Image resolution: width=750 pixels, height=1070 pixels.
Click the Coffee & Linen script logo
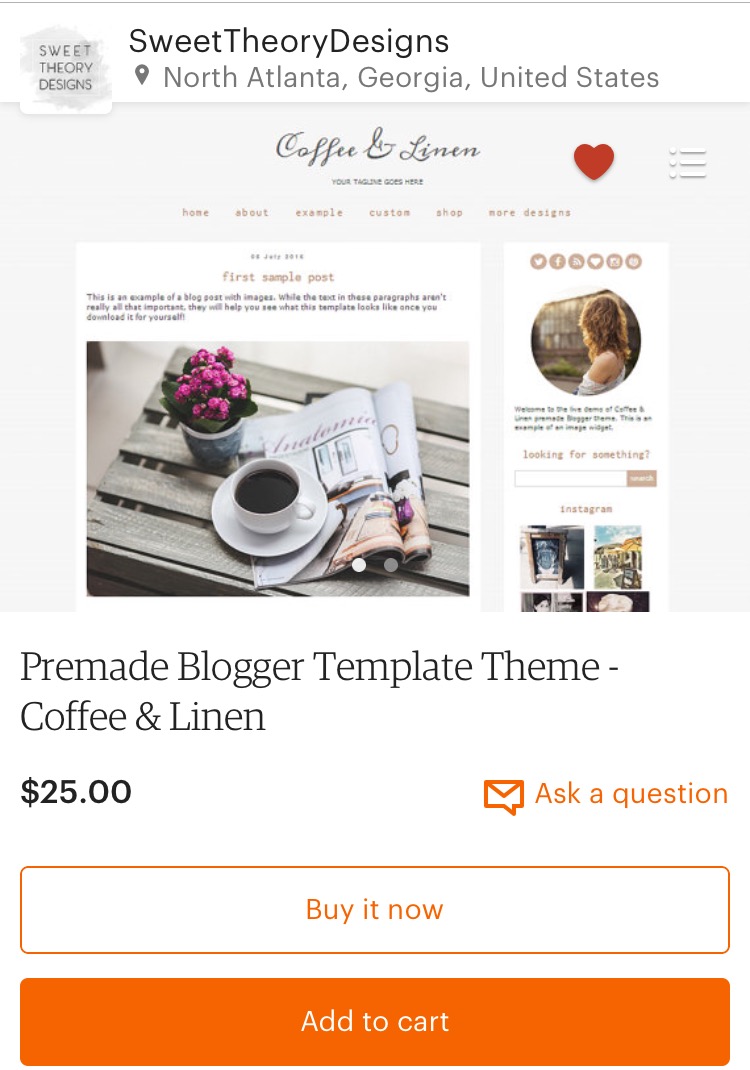coord(377,147)
